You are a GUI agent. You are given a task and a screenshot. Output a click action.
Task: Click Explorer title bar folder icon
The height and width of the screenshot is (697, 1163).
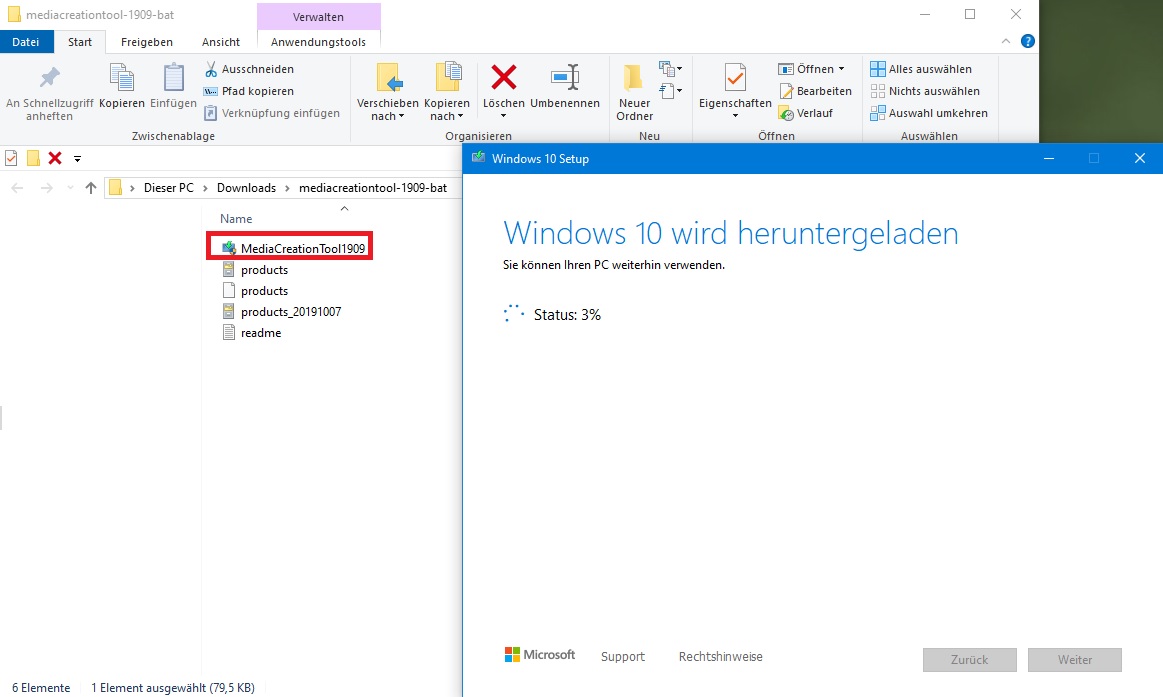tap(14, 14)
